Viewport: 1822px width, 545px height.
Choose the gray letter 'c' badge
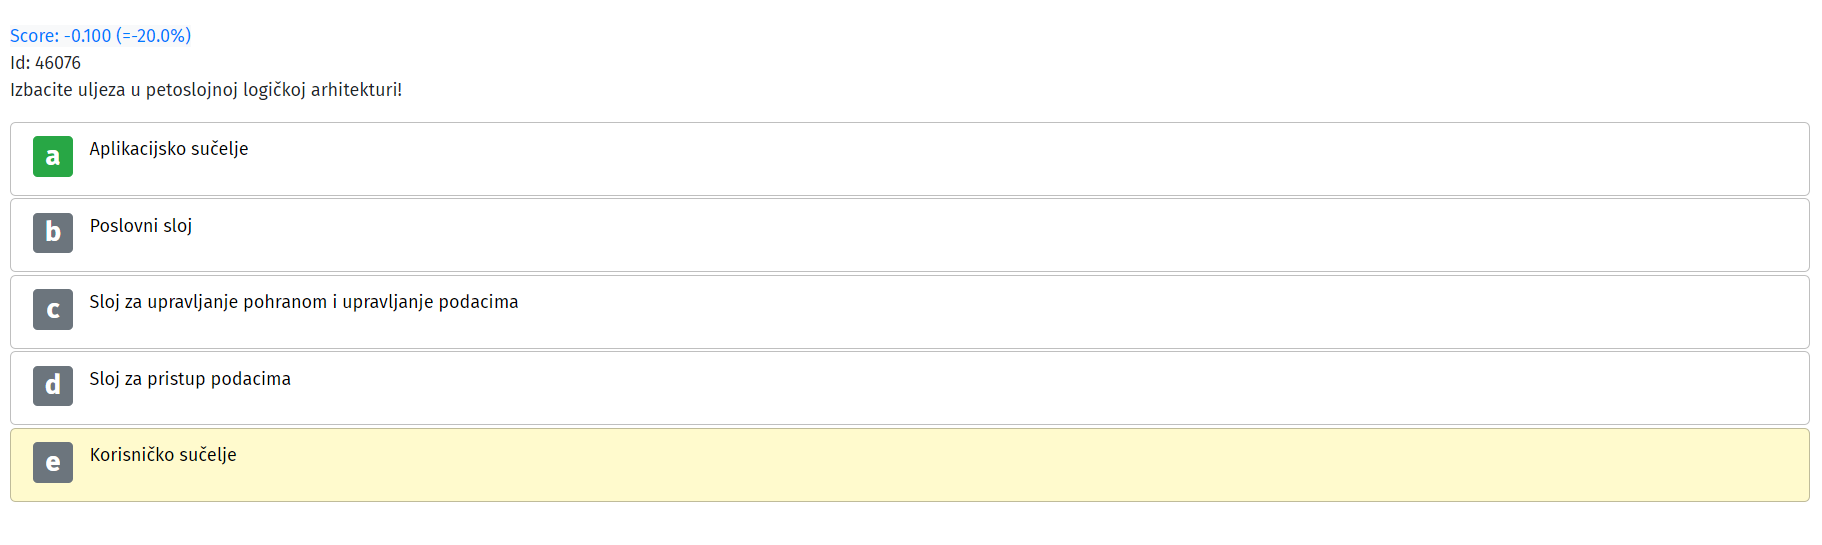point(53,310)
